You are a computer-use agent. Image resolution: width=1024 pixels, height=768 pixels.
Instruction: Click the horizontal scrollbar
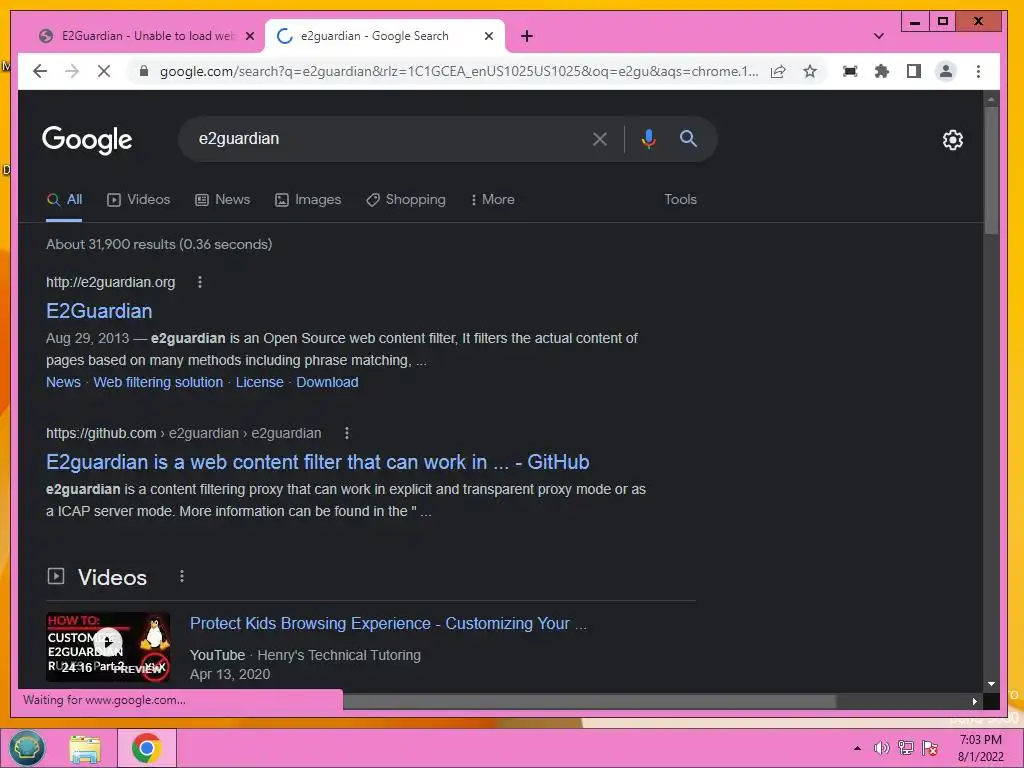(589, 701)
